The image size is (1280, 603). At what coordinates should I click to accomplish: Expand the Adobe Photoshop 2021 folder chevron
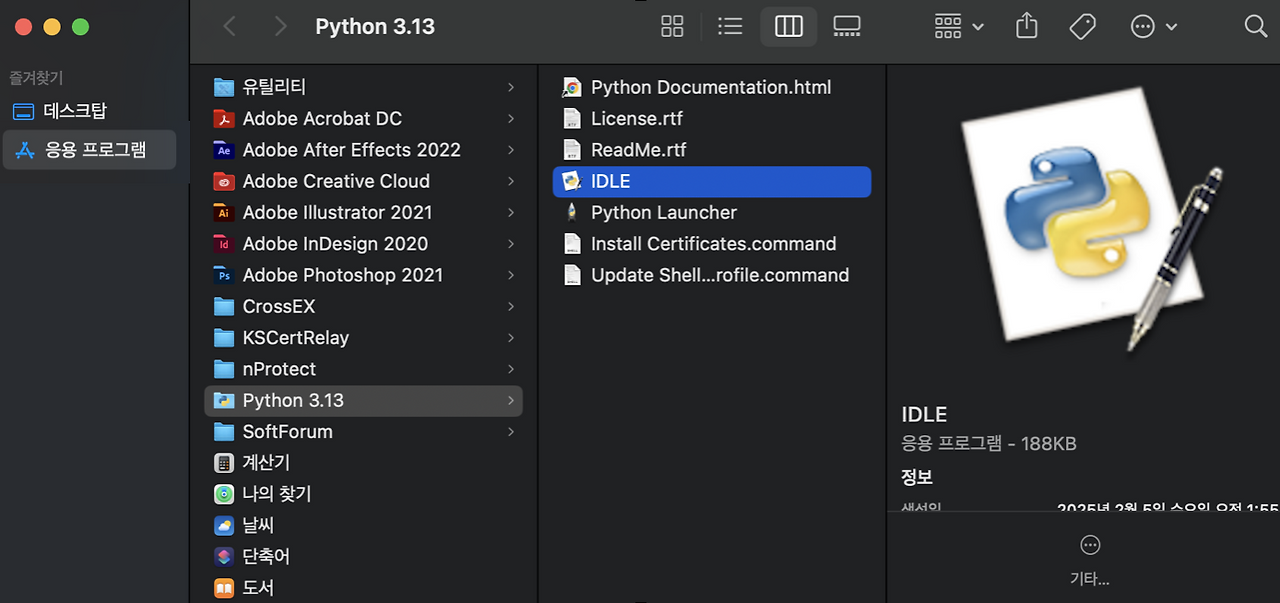[x=511, y=275]
